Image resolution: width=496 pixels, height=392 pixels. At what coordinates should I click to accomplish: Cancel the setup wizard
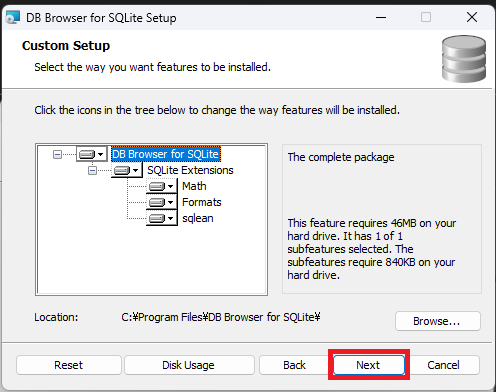pos(444,365)
